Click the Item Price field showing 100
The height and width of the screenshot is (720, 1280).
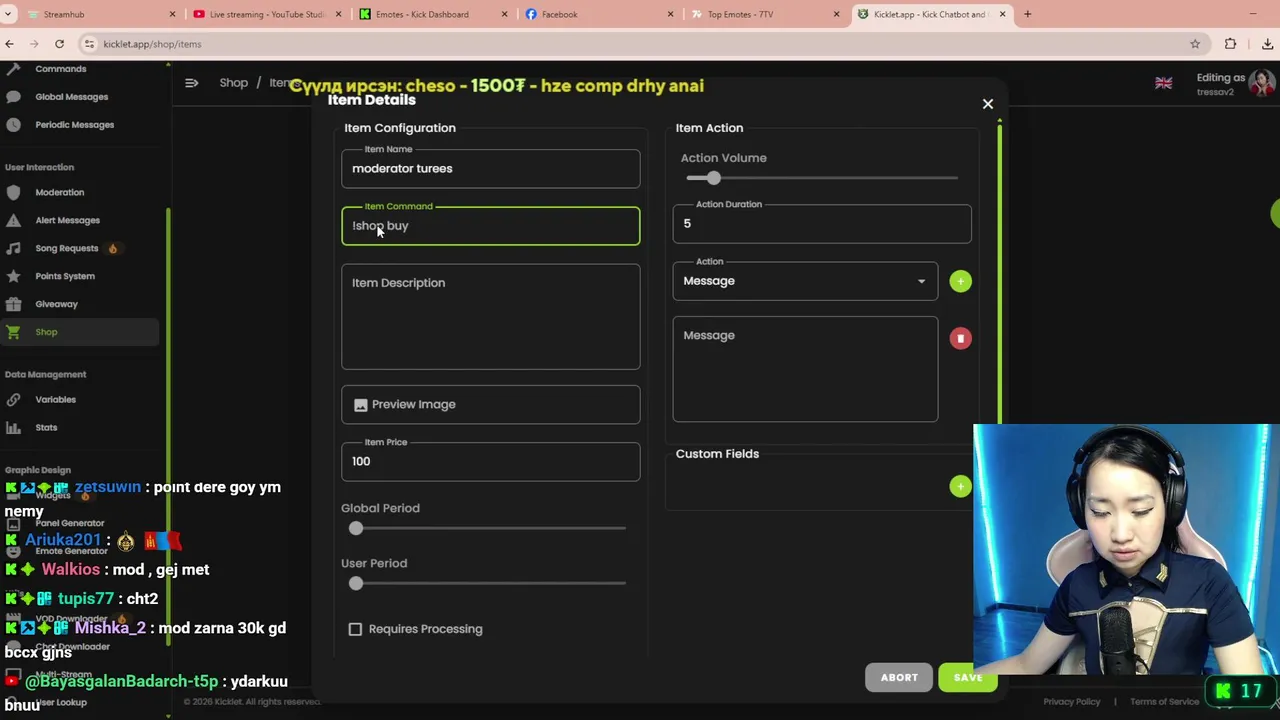490,462
